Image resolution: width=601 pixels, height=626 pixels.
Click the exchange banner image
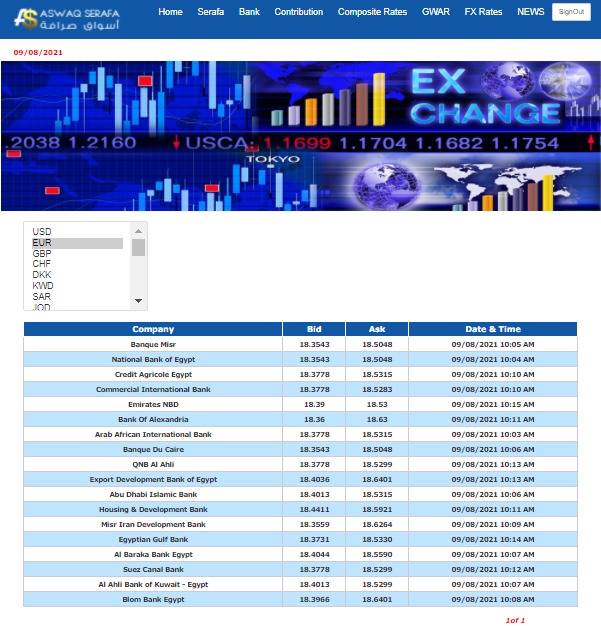tap(301, 136)
